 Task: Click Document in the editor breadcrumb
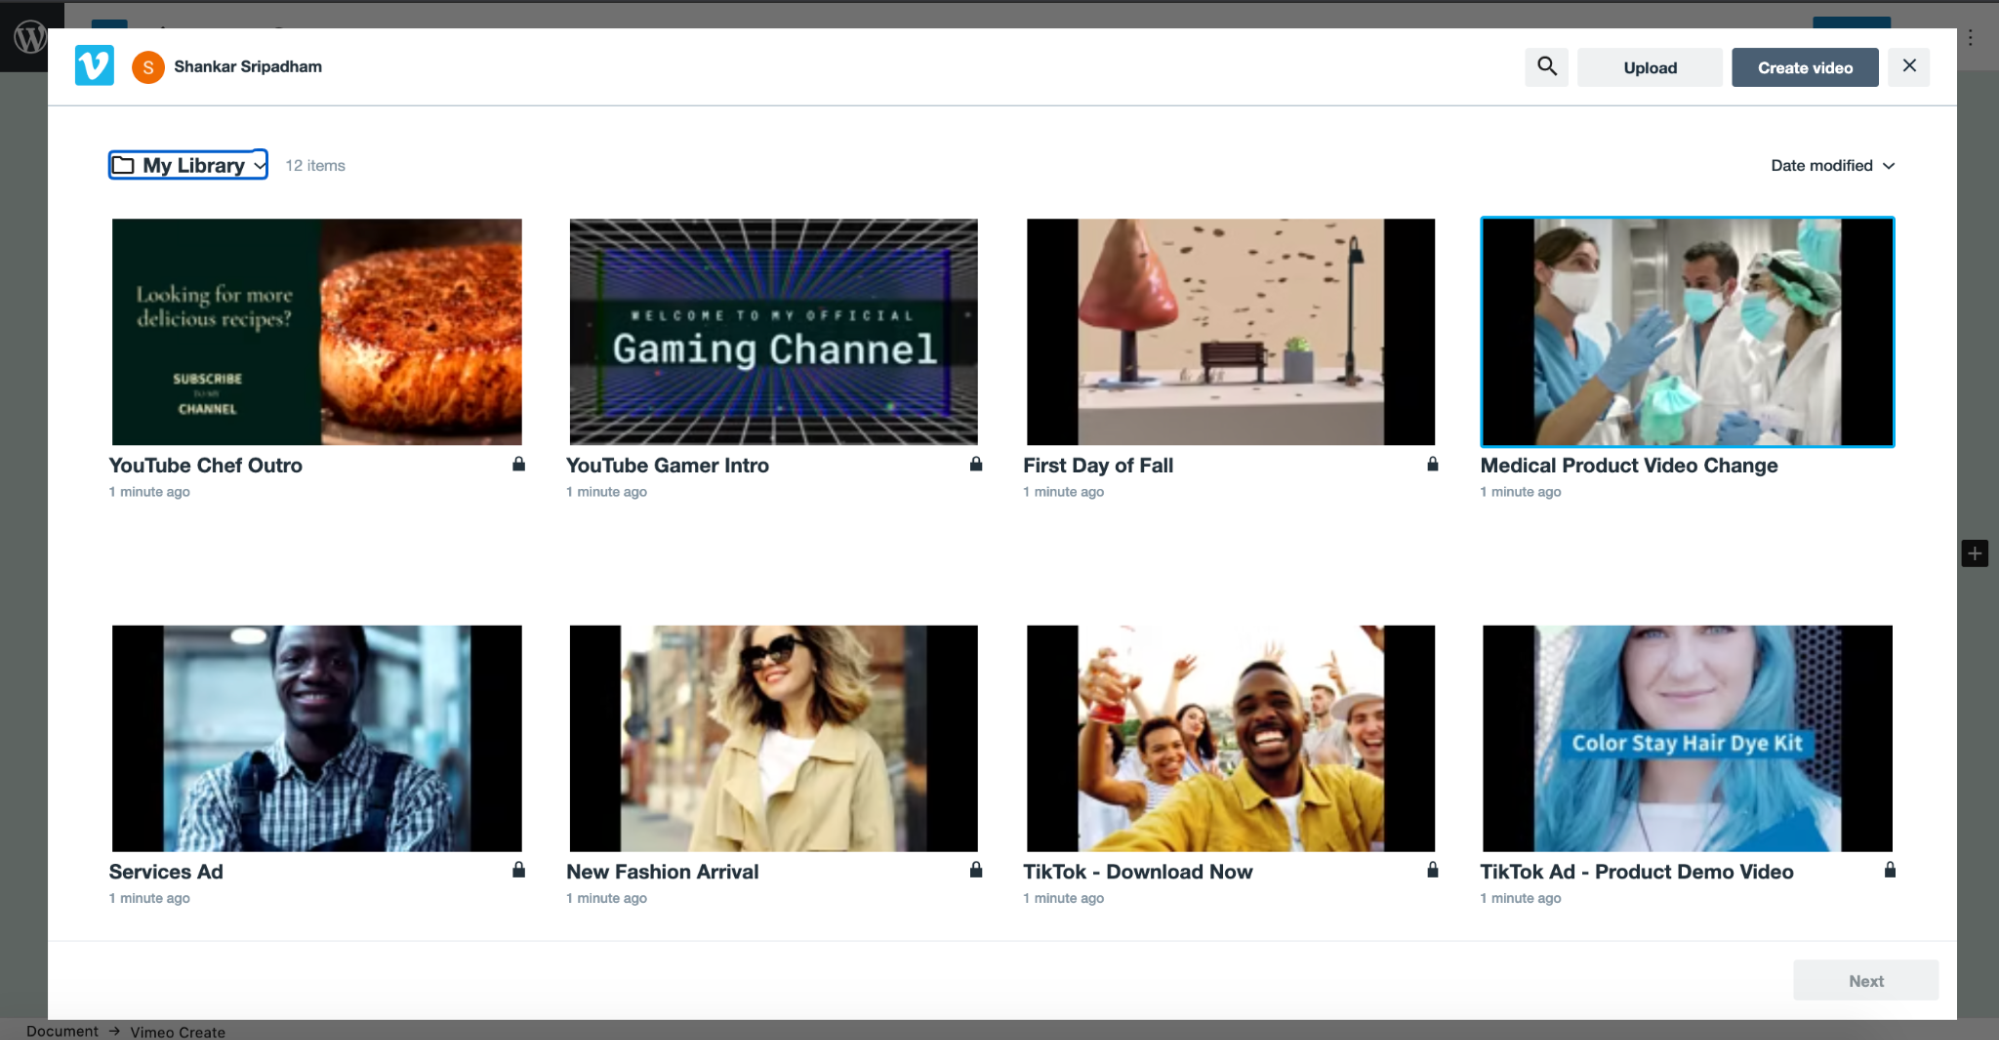pos(62,1031)
